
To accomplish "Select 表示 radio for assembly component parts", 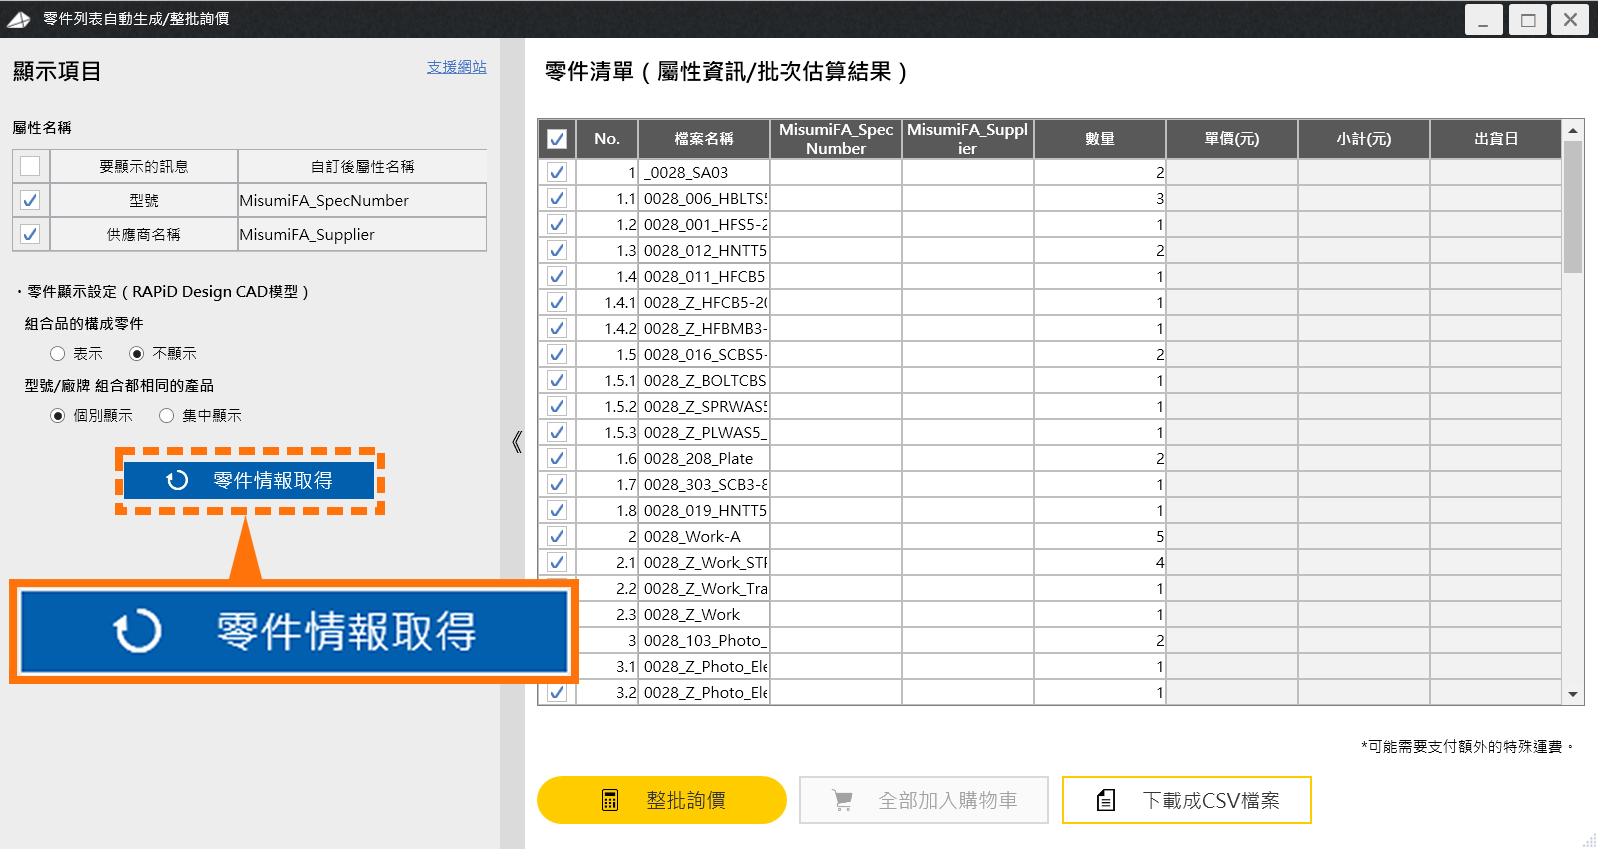I will (x=58, y=354).
